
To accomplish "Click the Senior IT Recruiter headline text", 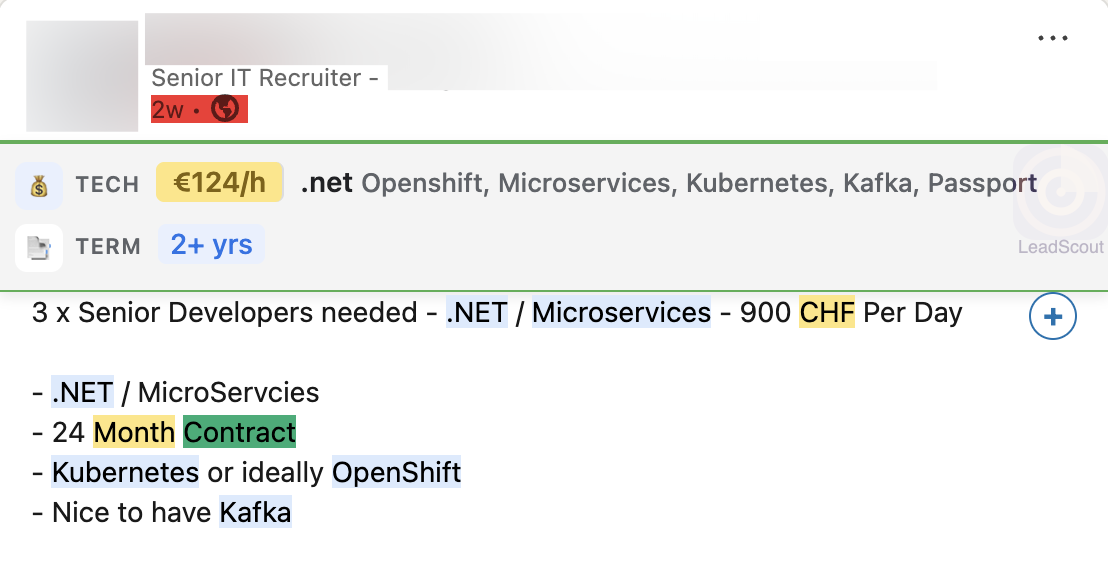I will [x=256, y=78].
